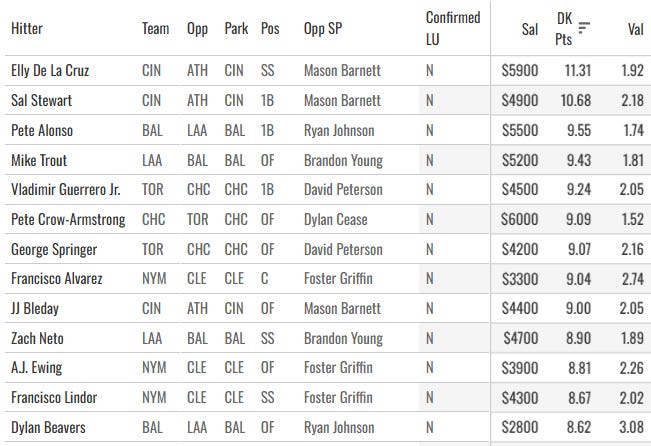
Task: Click Pete Alonso's name
Action: tap(42, 130)
